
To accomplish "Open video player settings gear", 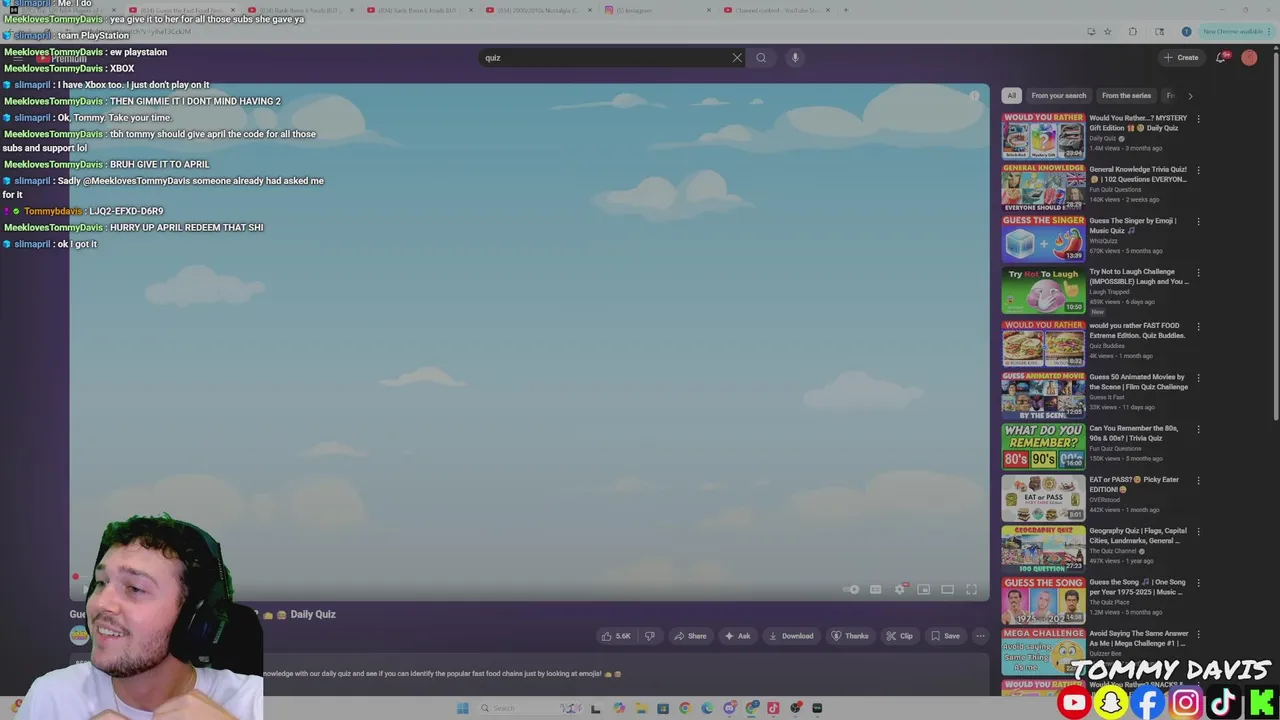I will [900, 589].
